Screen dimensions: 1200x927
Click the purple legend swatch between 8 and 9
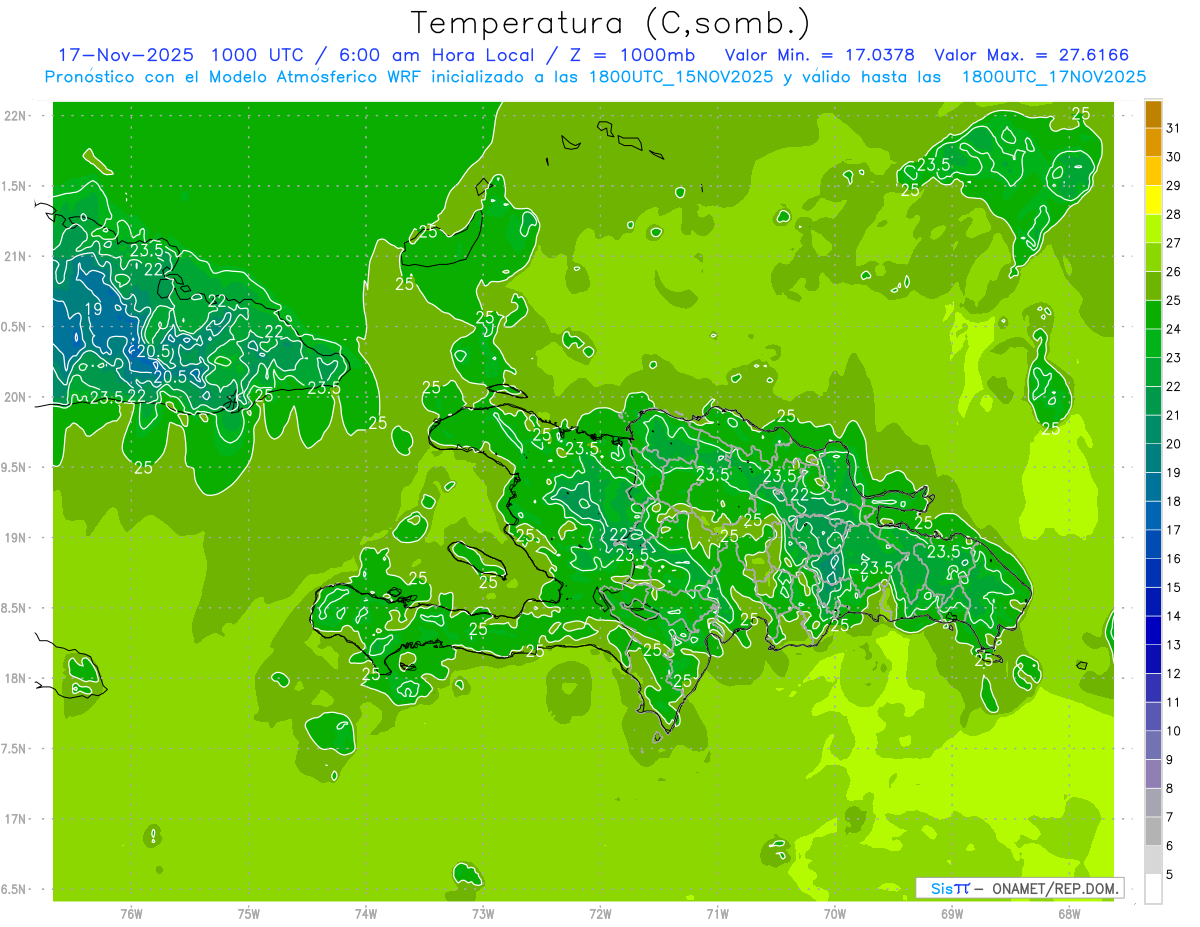1153,774
